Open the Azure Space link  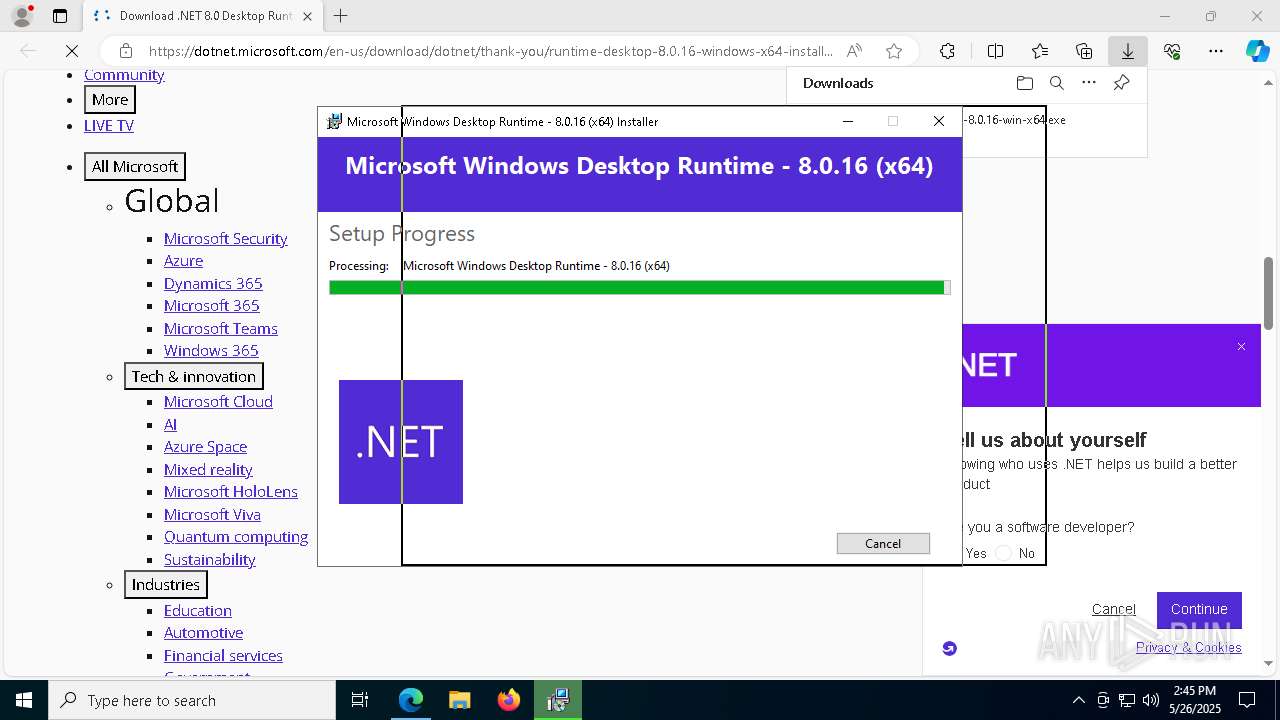pyautogui.click(x=205, y=446)
